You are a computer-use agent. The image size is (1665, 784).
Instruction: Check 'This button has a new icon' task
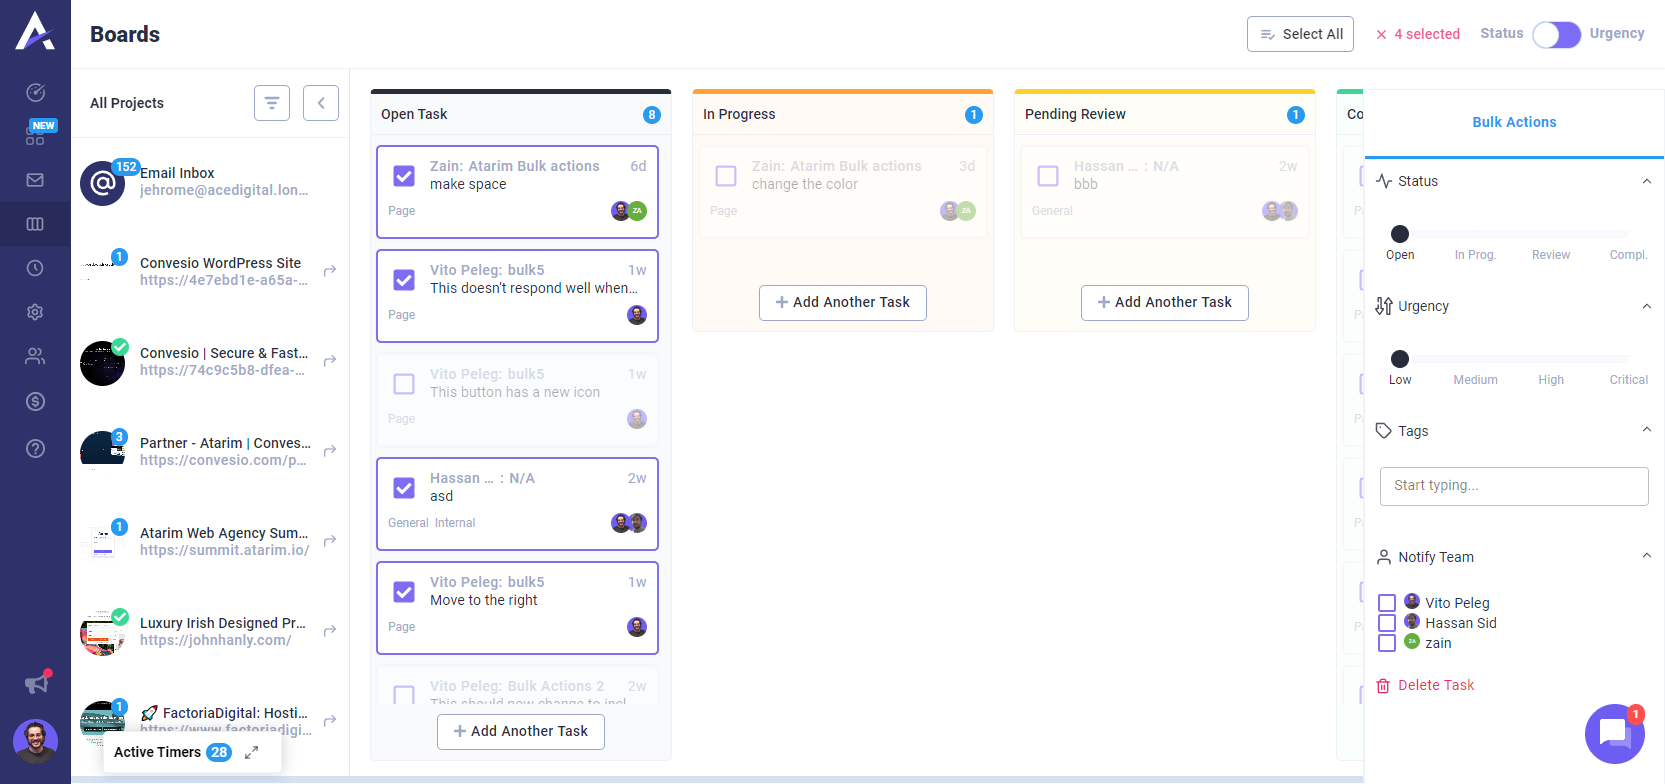(404, 384)
